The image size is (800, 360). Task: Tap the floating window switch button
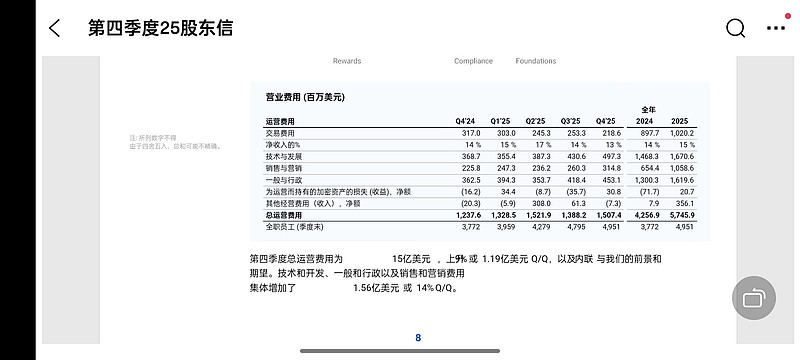[x=754, y=298]
